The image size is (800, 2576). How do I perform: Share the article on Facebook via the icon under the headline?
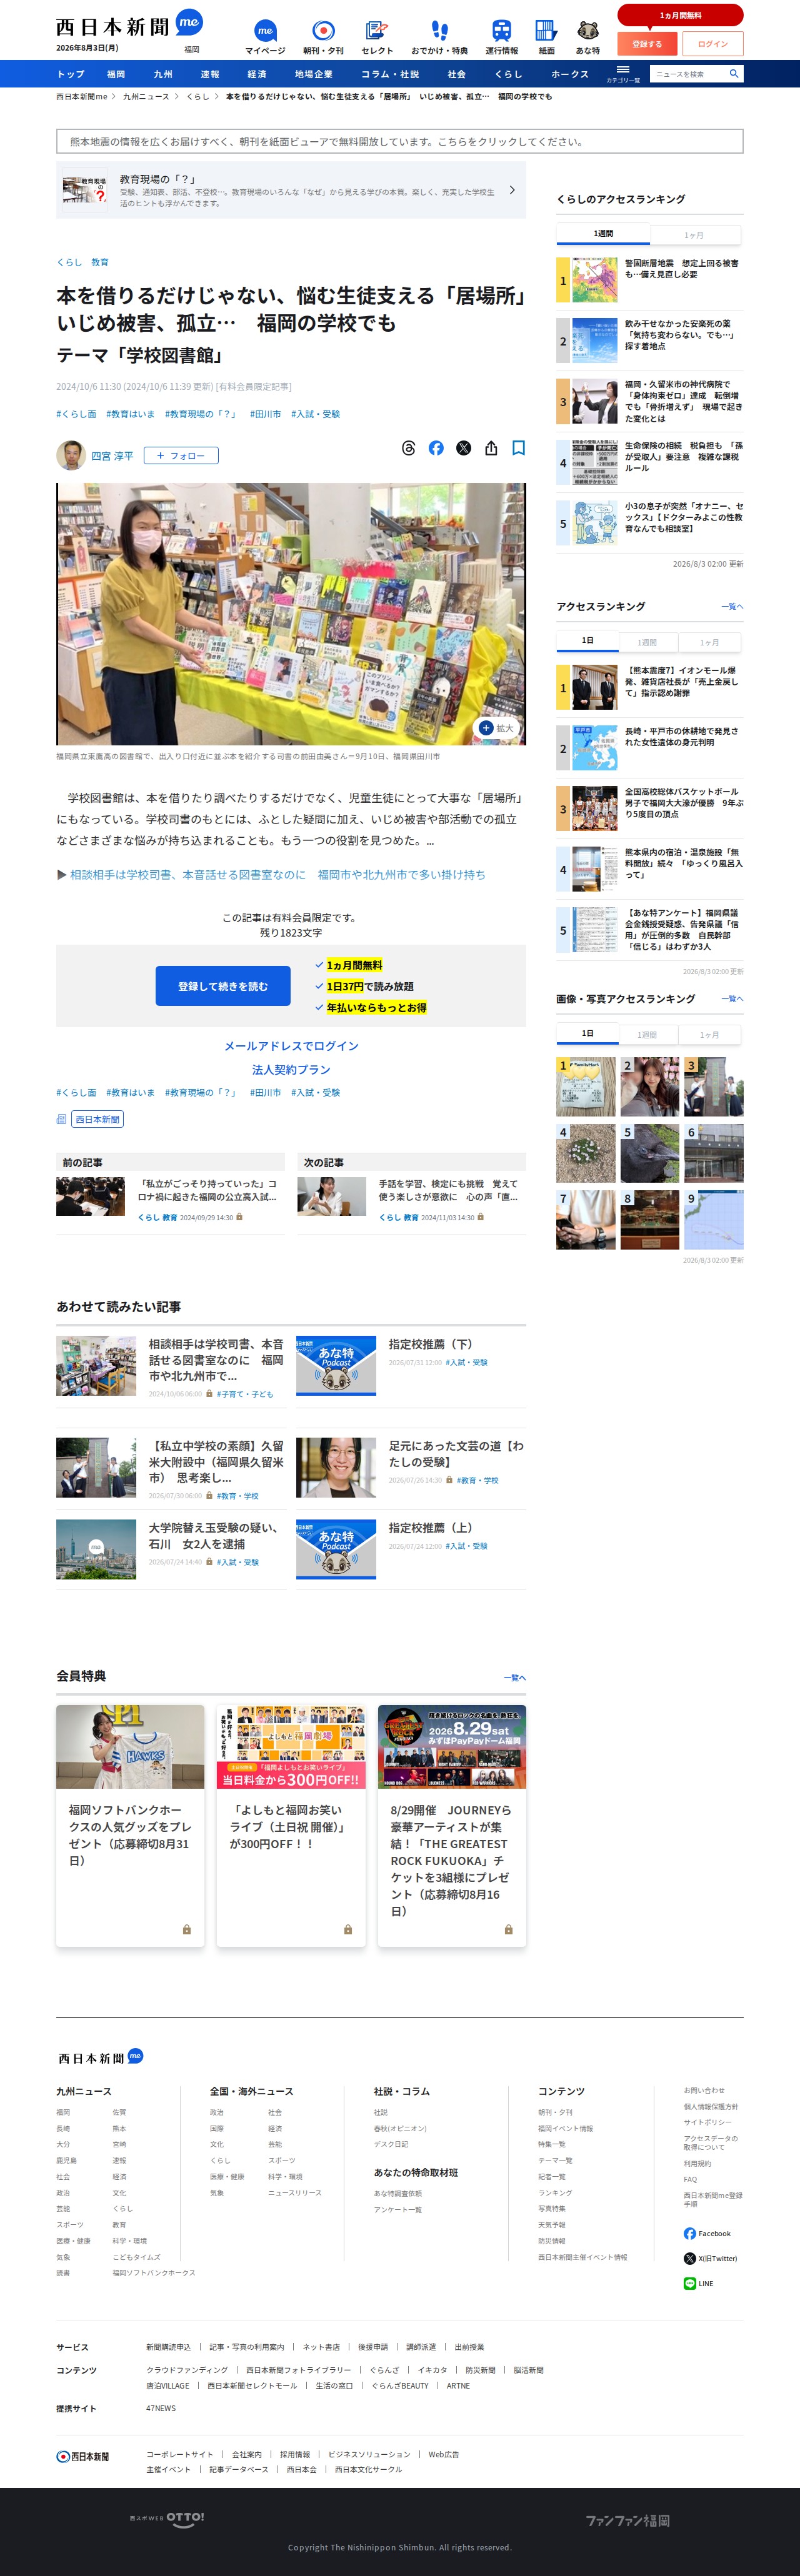click(x=436, y=448)
